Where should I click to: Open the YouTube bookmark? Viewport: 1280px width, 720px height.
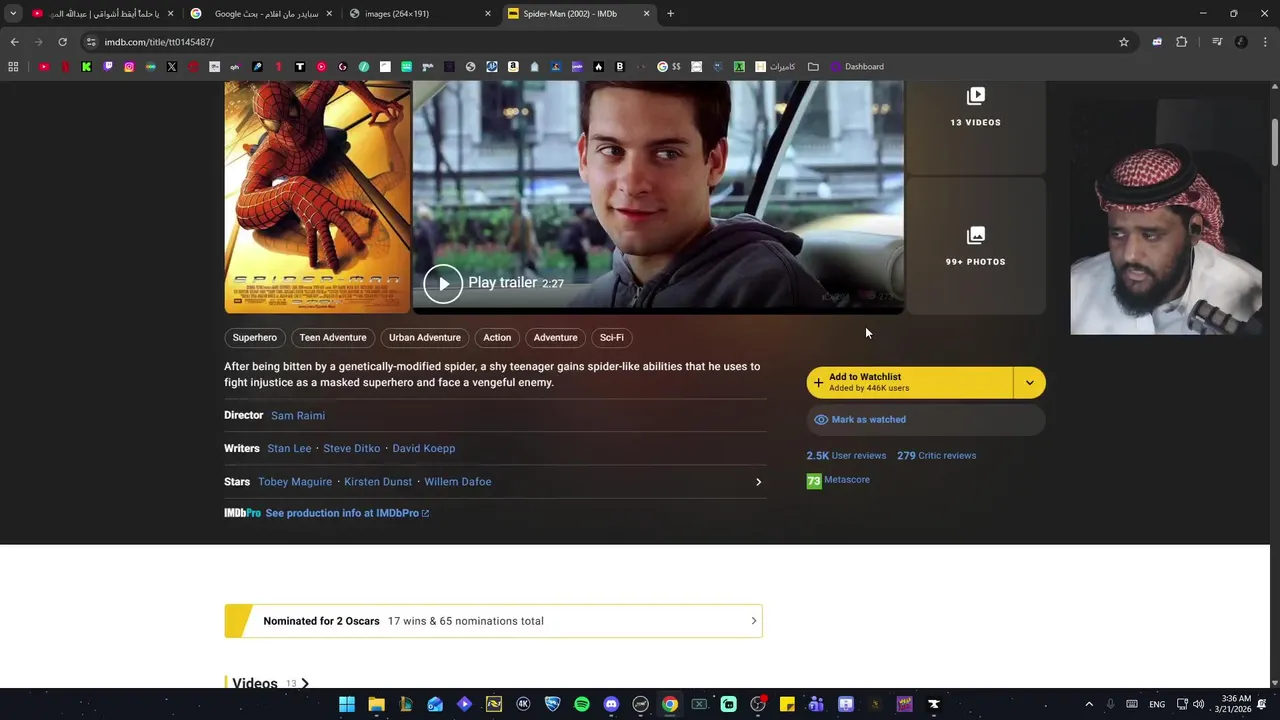(44, 67)
